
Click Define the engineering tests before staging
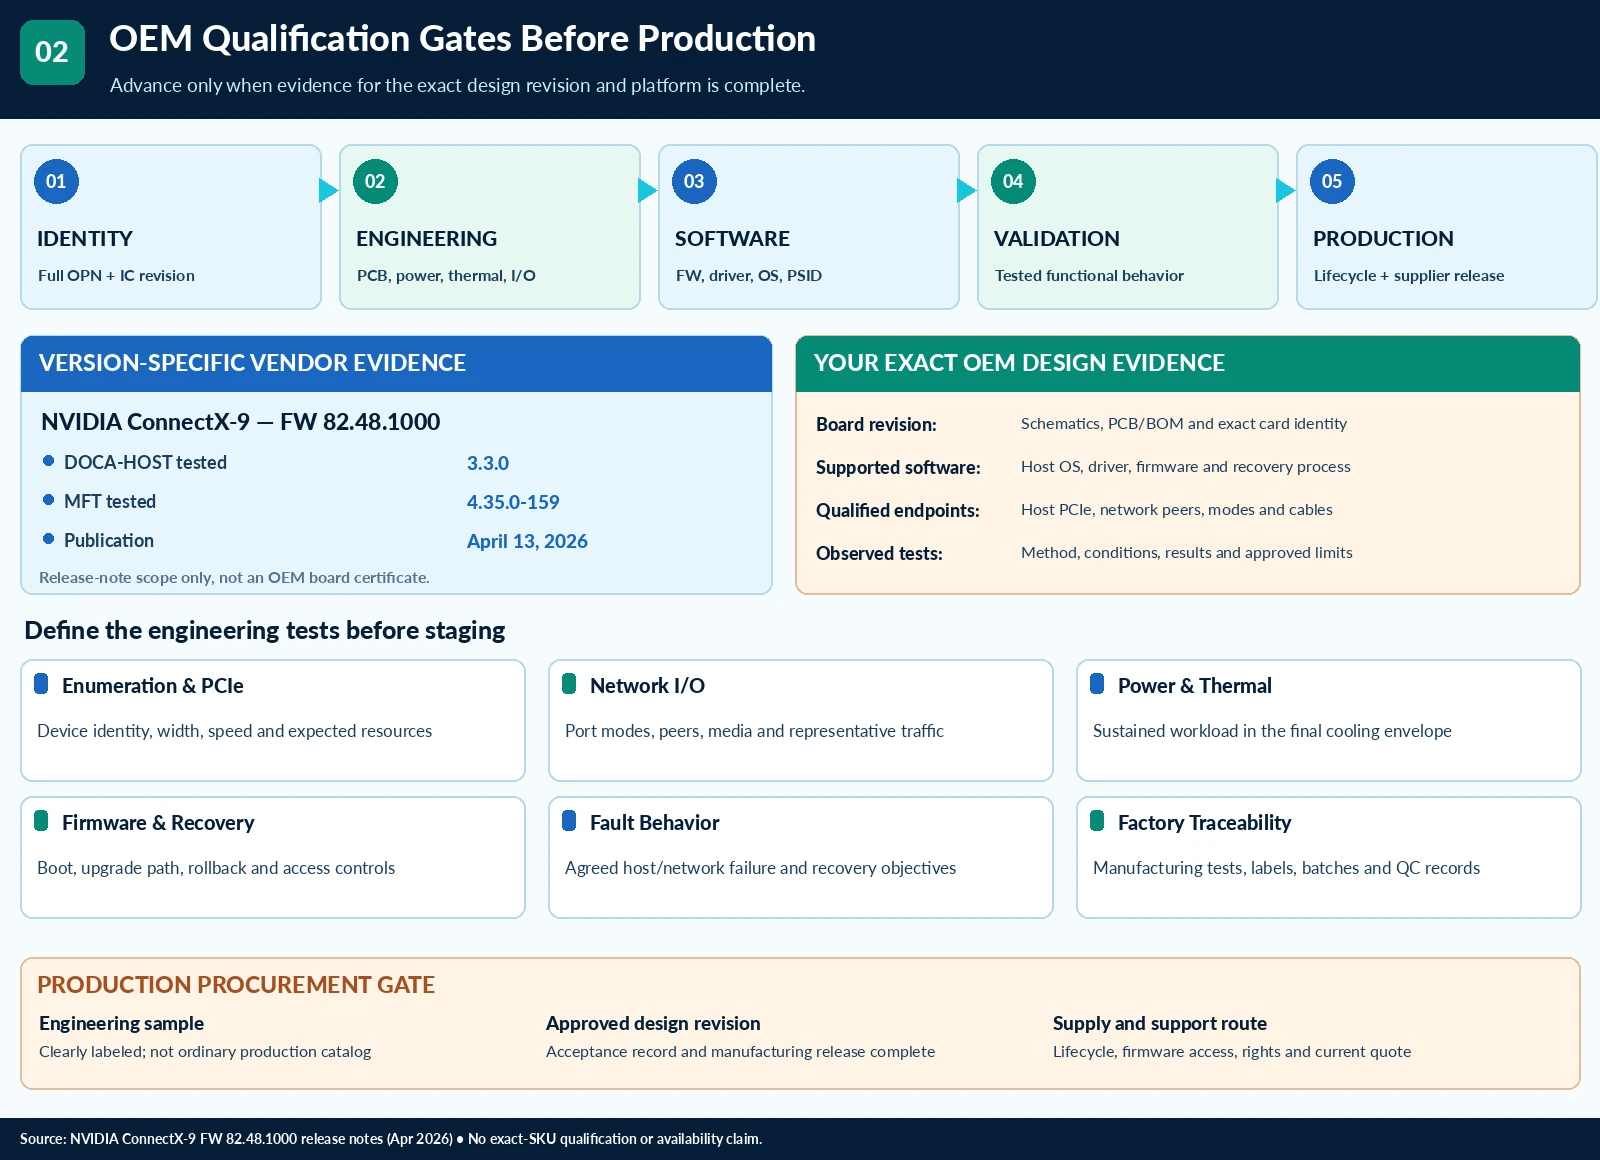[265, 630]
